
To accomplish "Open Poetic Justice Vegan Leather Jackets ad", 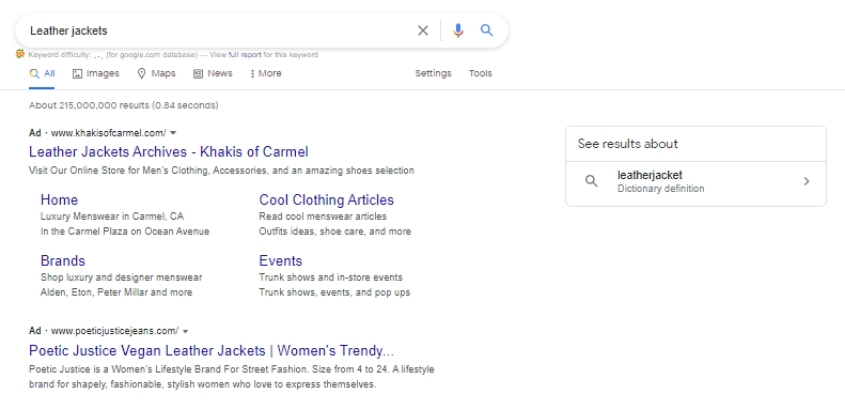I will 212,351.
